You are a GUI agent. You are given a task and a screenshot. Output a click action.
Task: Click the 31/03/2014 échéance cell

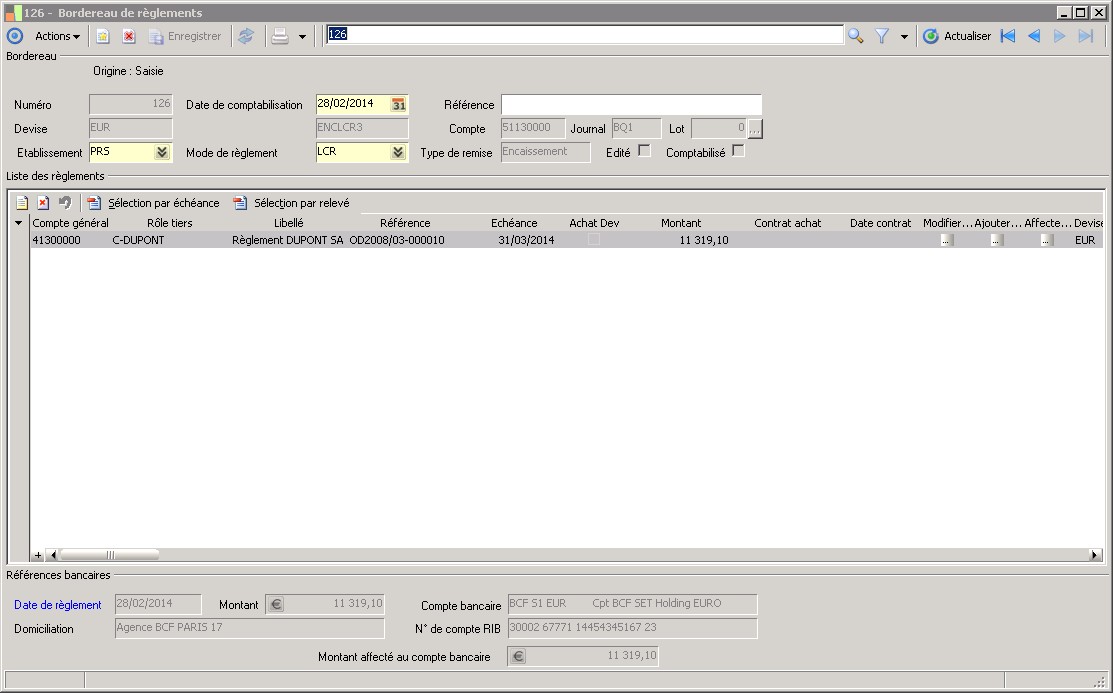pyautogui.click(x=526, y=240)
